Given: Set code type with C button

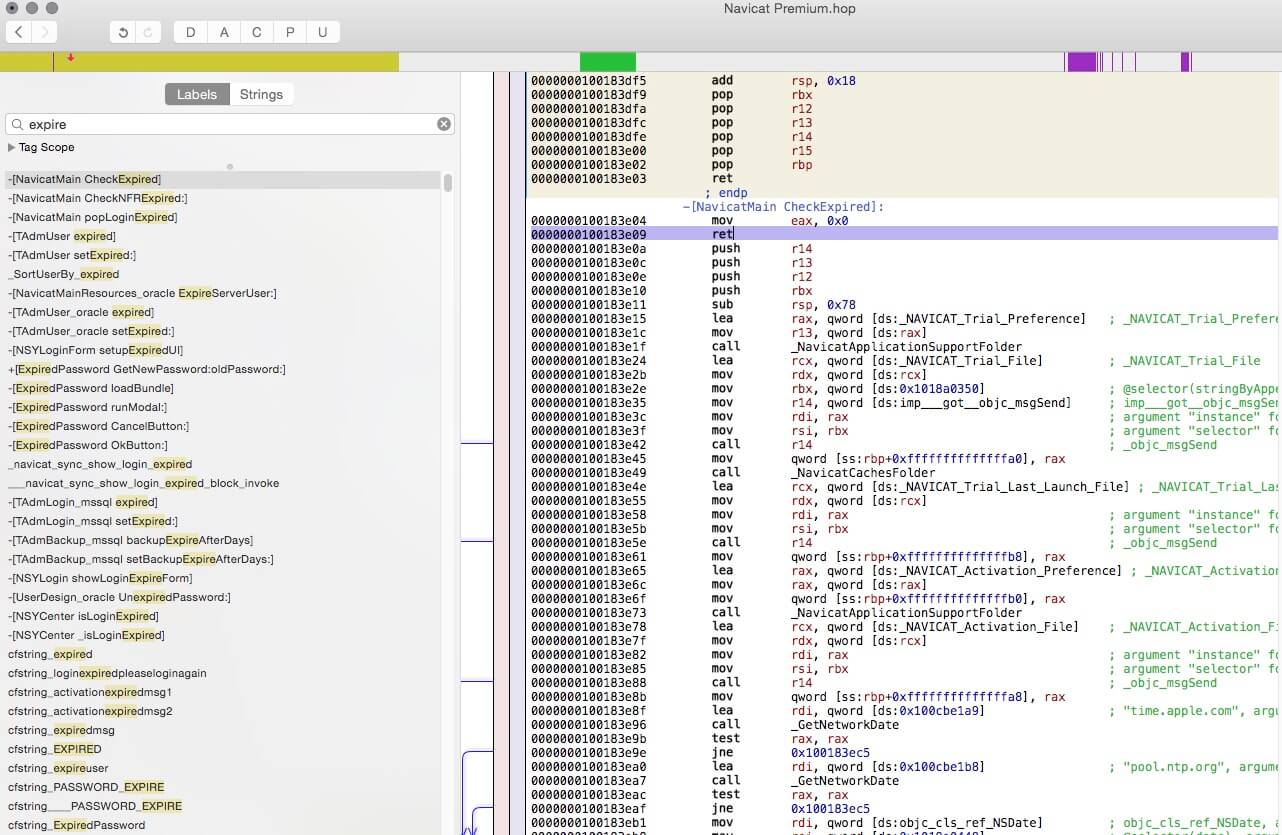Looking at the screenshot, I should click(257, 32).
